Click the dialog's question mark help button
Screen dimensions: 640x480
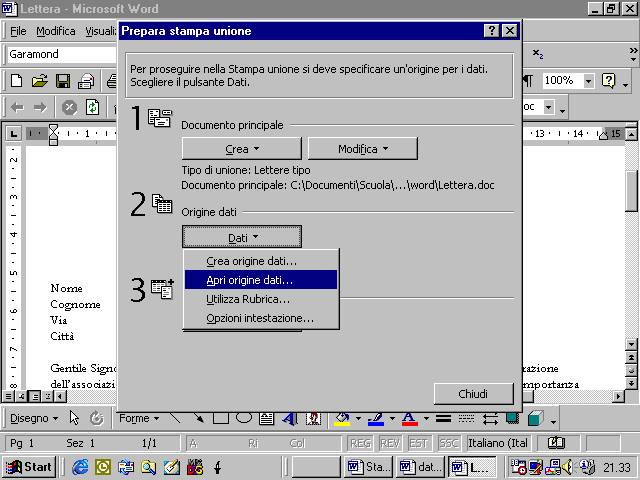(x=491, y=31)
